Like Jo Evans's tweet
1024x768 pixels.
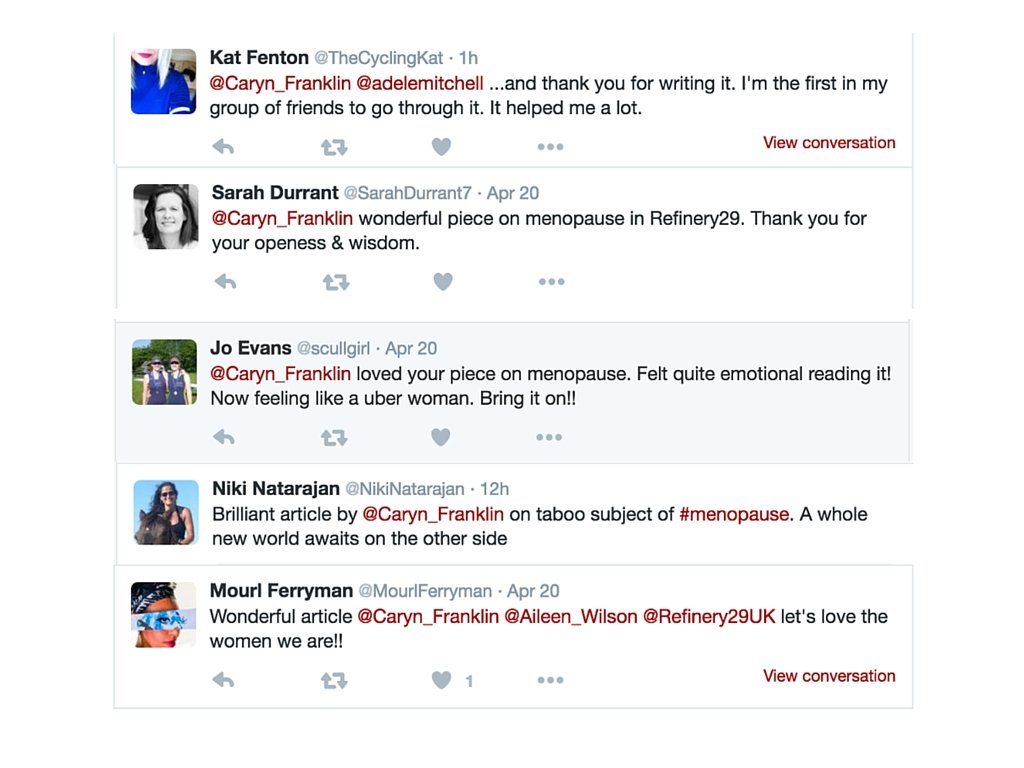tap(441, 437)
